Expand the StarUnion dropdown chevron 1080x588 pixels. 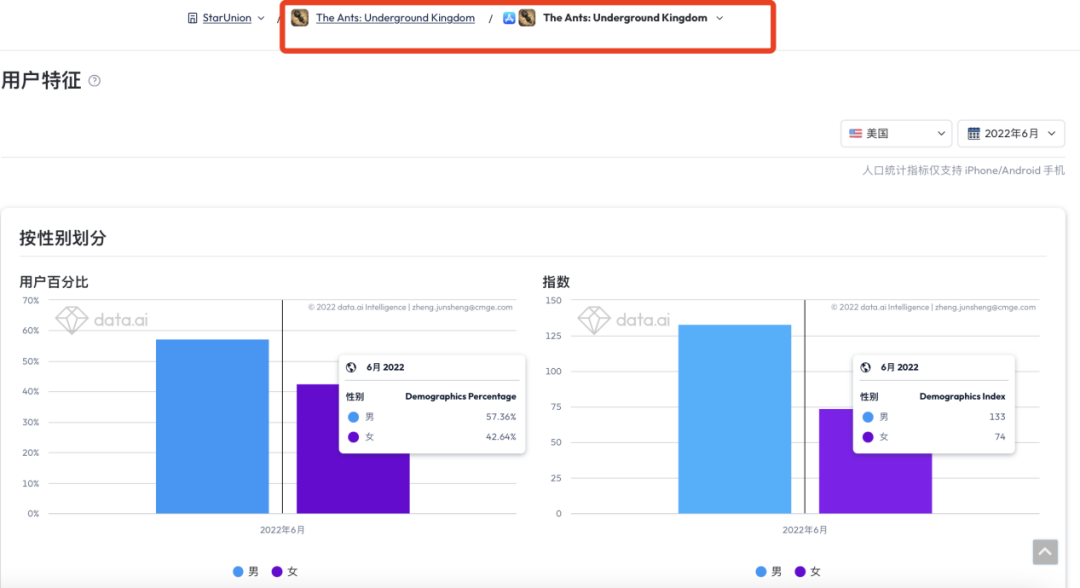261,19
